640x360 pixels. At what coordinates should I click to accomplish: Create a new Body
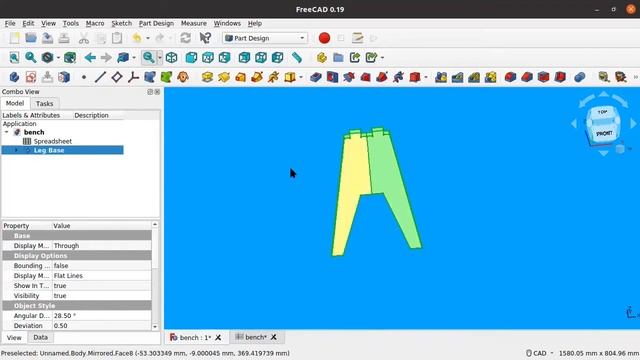(x=14, y=77)
